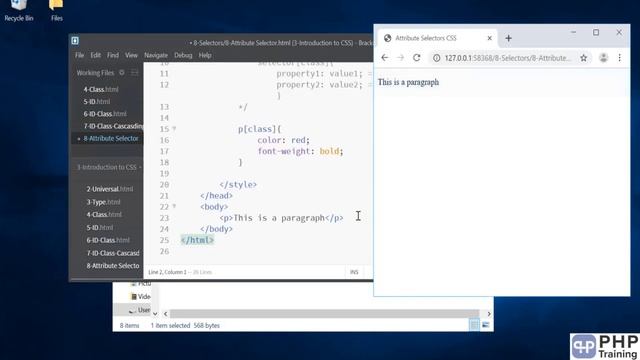Open Working Files settings gear icon
Viewport: 640px width, 360px height.
click(122, 73)
